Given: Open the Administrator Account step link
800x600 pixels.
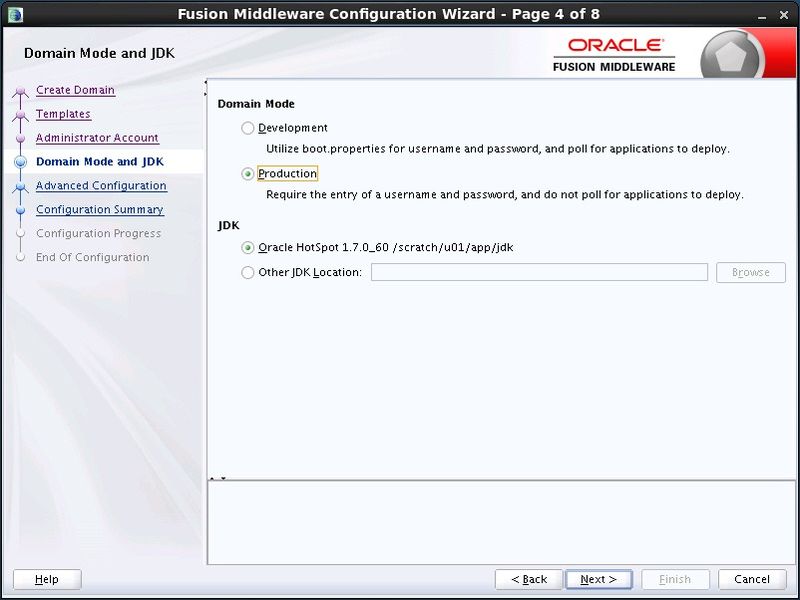Looking at the screenshot, I should 97,138.
